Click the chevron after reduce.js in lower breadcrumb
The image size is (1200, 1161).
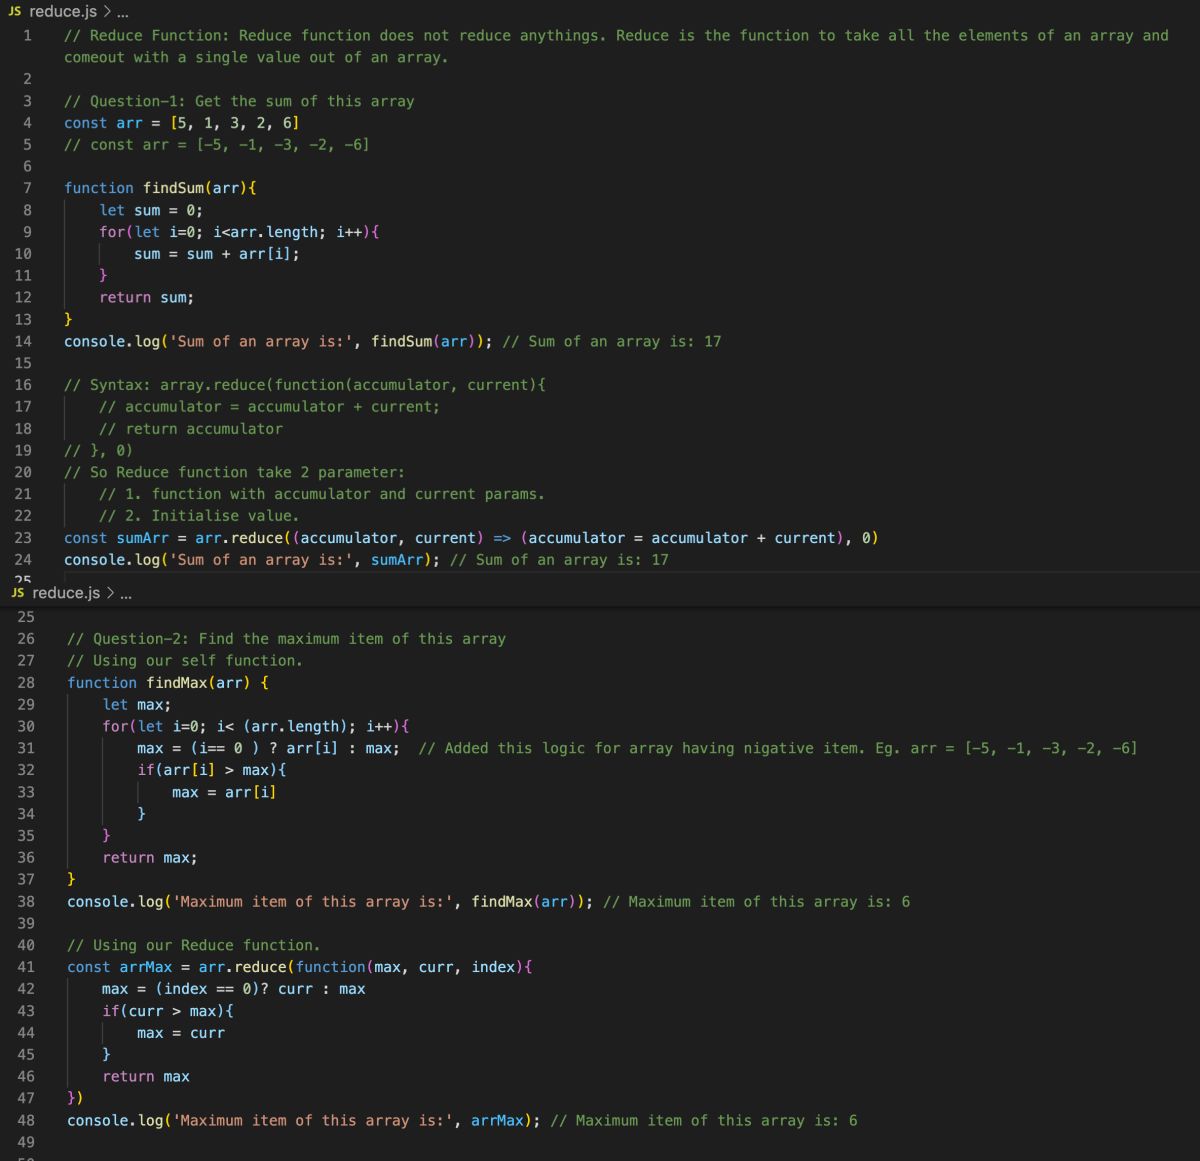pos(110,593)
